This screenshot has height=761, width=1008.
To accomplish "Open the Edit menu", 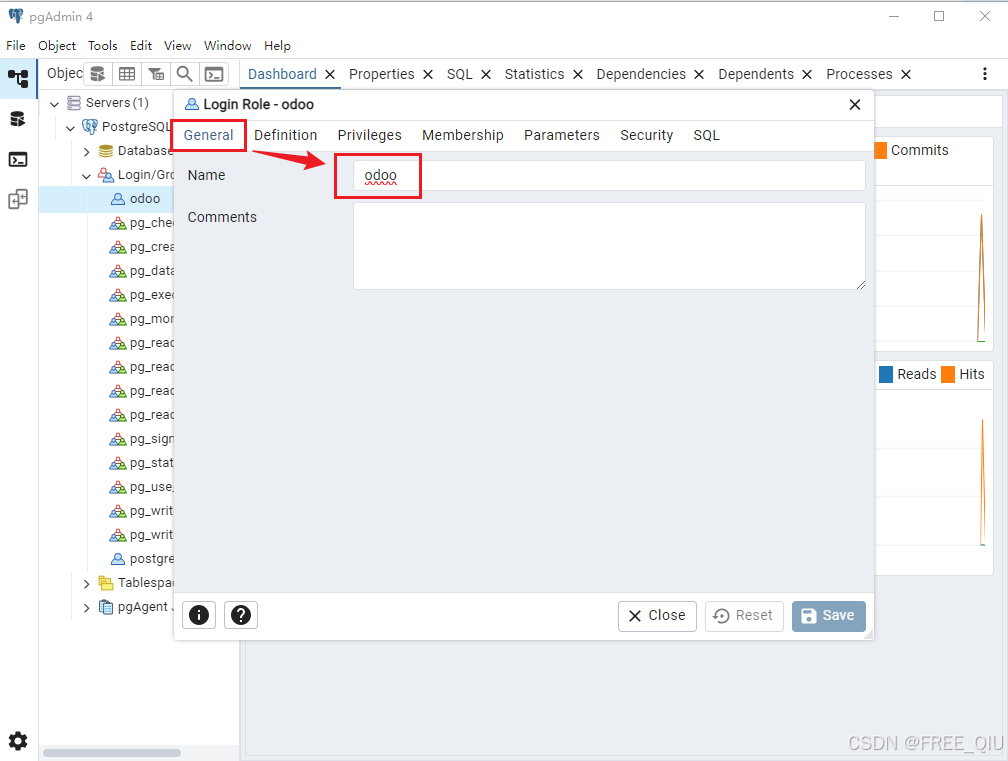I will click(x=141, y=46).
